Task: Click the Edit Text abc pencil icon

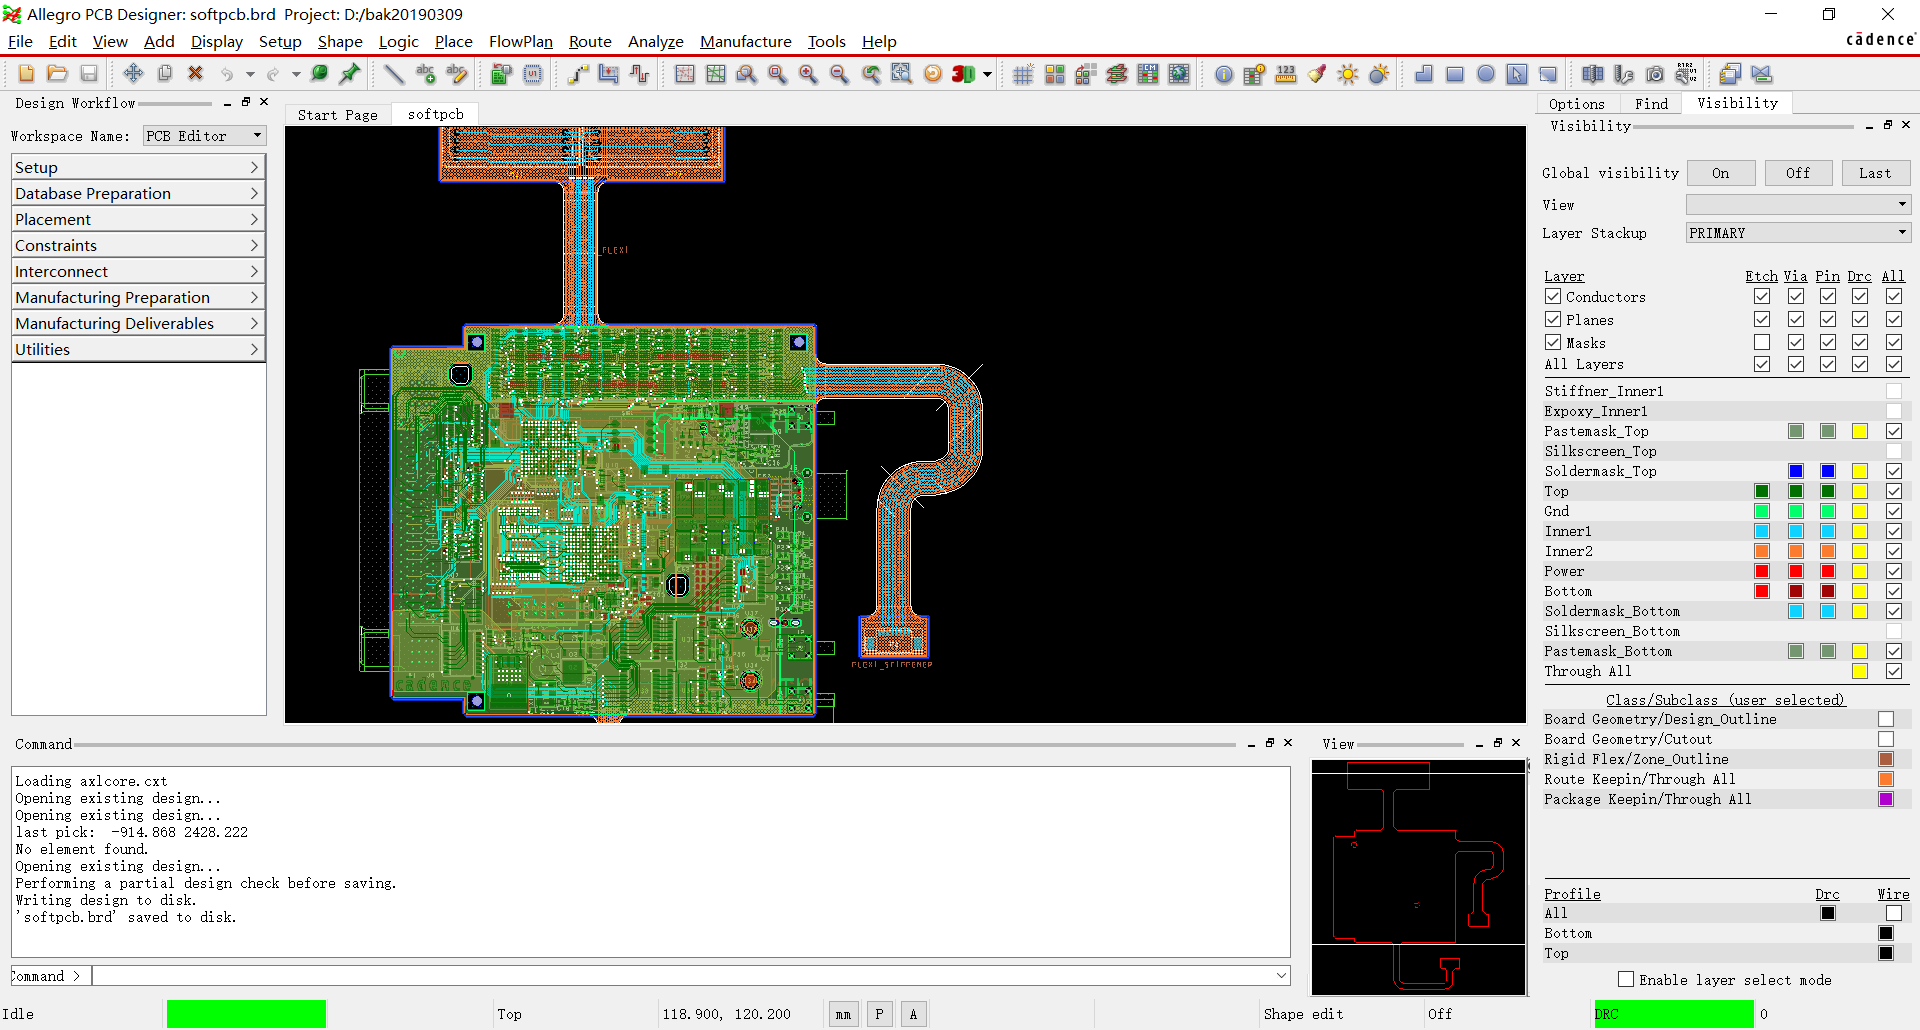Action: [x=457, y=73]
